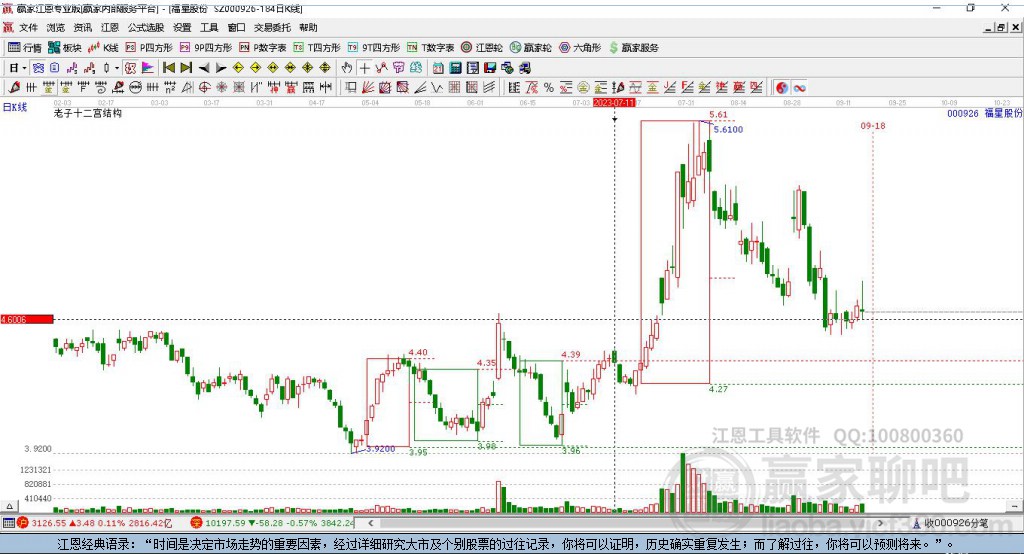The height and width of the screenshot is (554, 1024).
Task: Toggle the highlighted 权 adjustment button
Action: 130,67
